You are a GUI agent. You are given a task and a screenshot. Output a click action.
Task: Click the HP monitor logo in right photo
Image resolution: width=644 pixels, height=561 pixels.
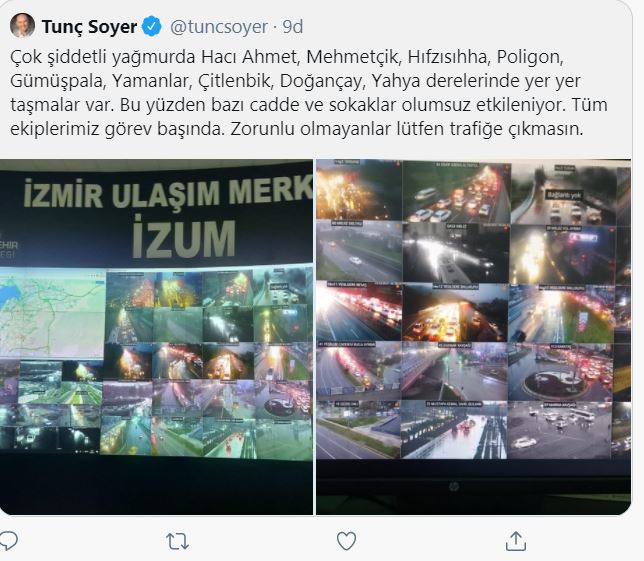point(454,487)
